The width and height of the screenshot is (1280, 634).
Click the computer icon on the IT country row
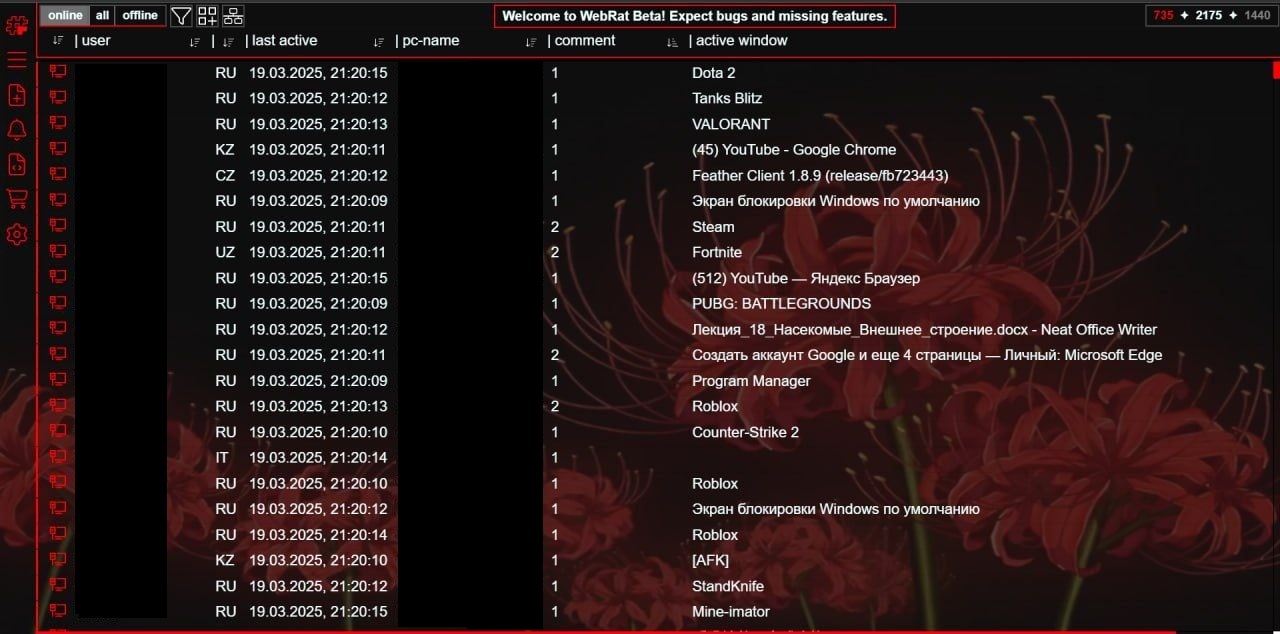tap(58, 457)
